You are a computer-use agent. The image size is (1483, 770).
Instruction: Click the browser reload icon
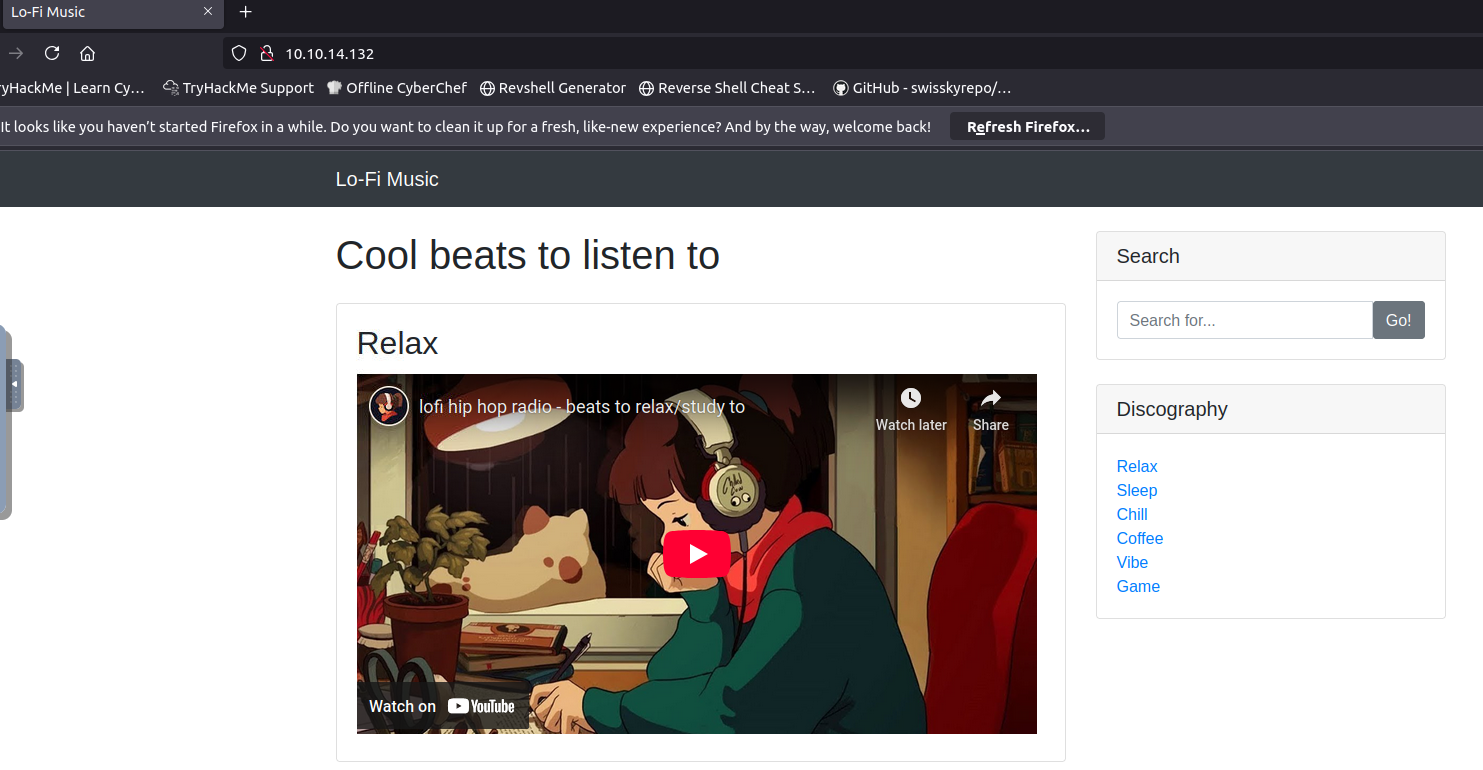52,53
